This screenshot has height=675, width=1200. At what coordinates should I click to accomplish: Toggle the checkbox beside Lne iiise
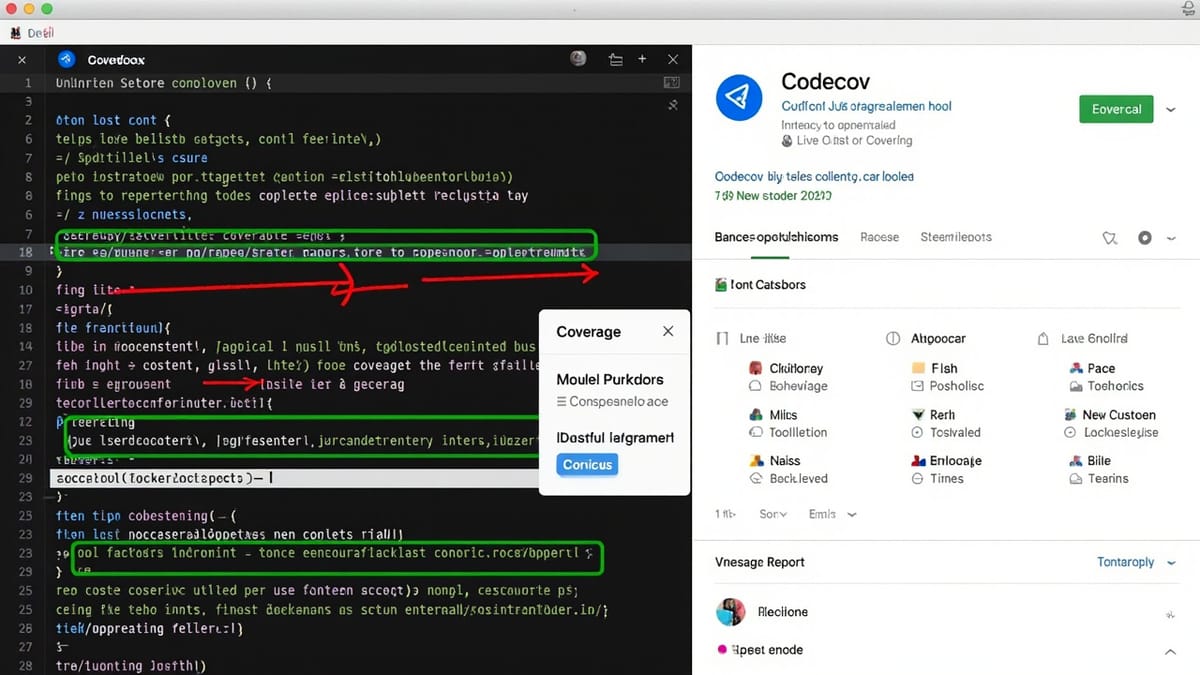(722, 339)
